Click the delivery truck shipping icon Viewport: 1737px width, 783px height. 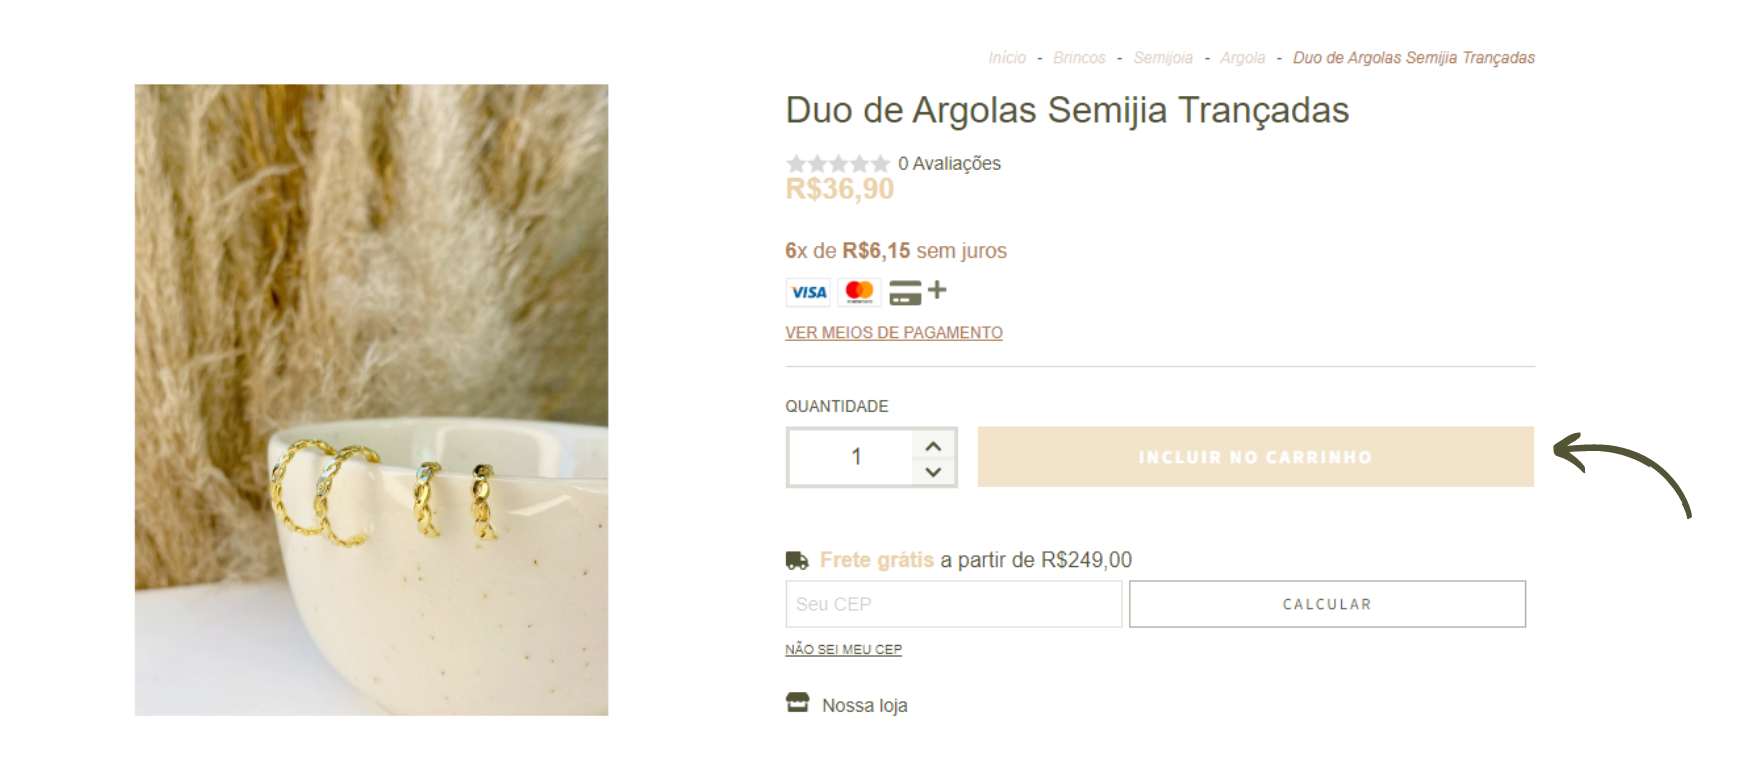(797, 560)
